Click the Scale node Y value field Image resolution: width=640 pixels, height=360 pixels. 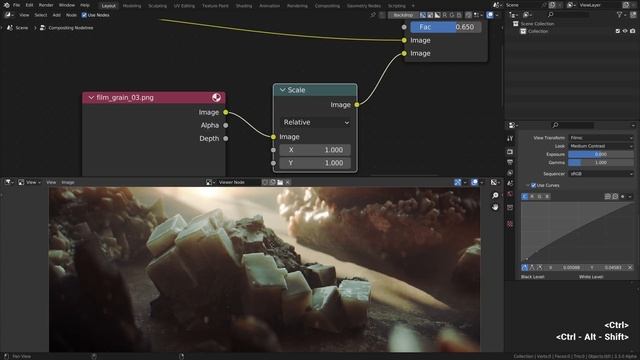point(315,163)
